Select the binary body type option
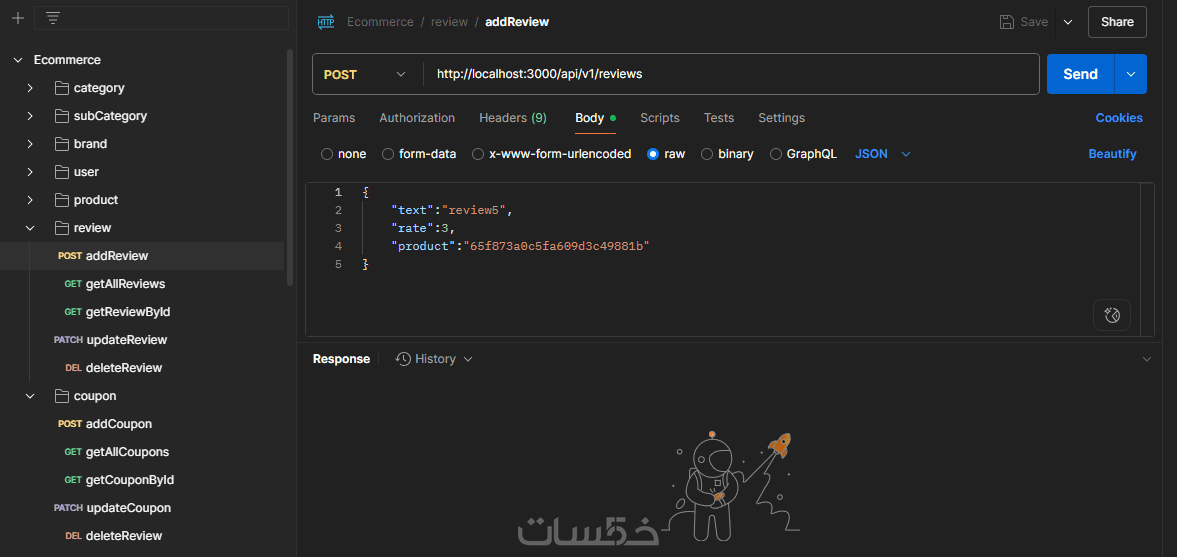The width and height of the screenshot is (1177, 557). click(x=707, y=154)
